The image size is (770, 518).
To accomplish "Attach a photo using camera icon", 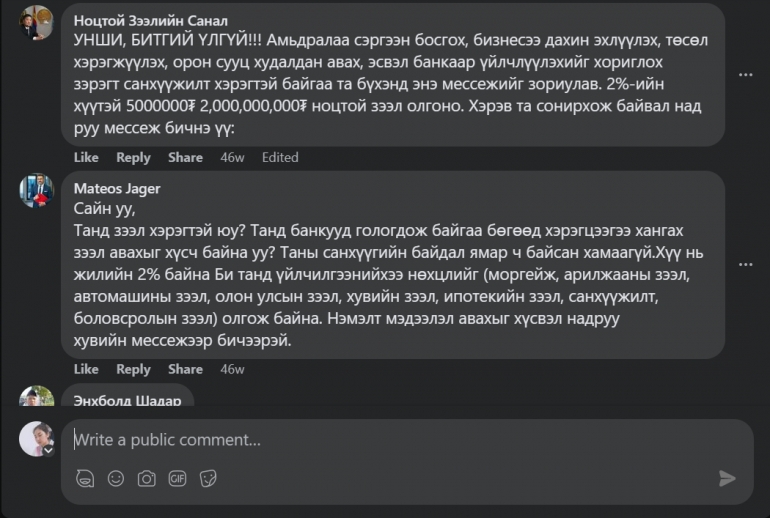I will point(147,479).
